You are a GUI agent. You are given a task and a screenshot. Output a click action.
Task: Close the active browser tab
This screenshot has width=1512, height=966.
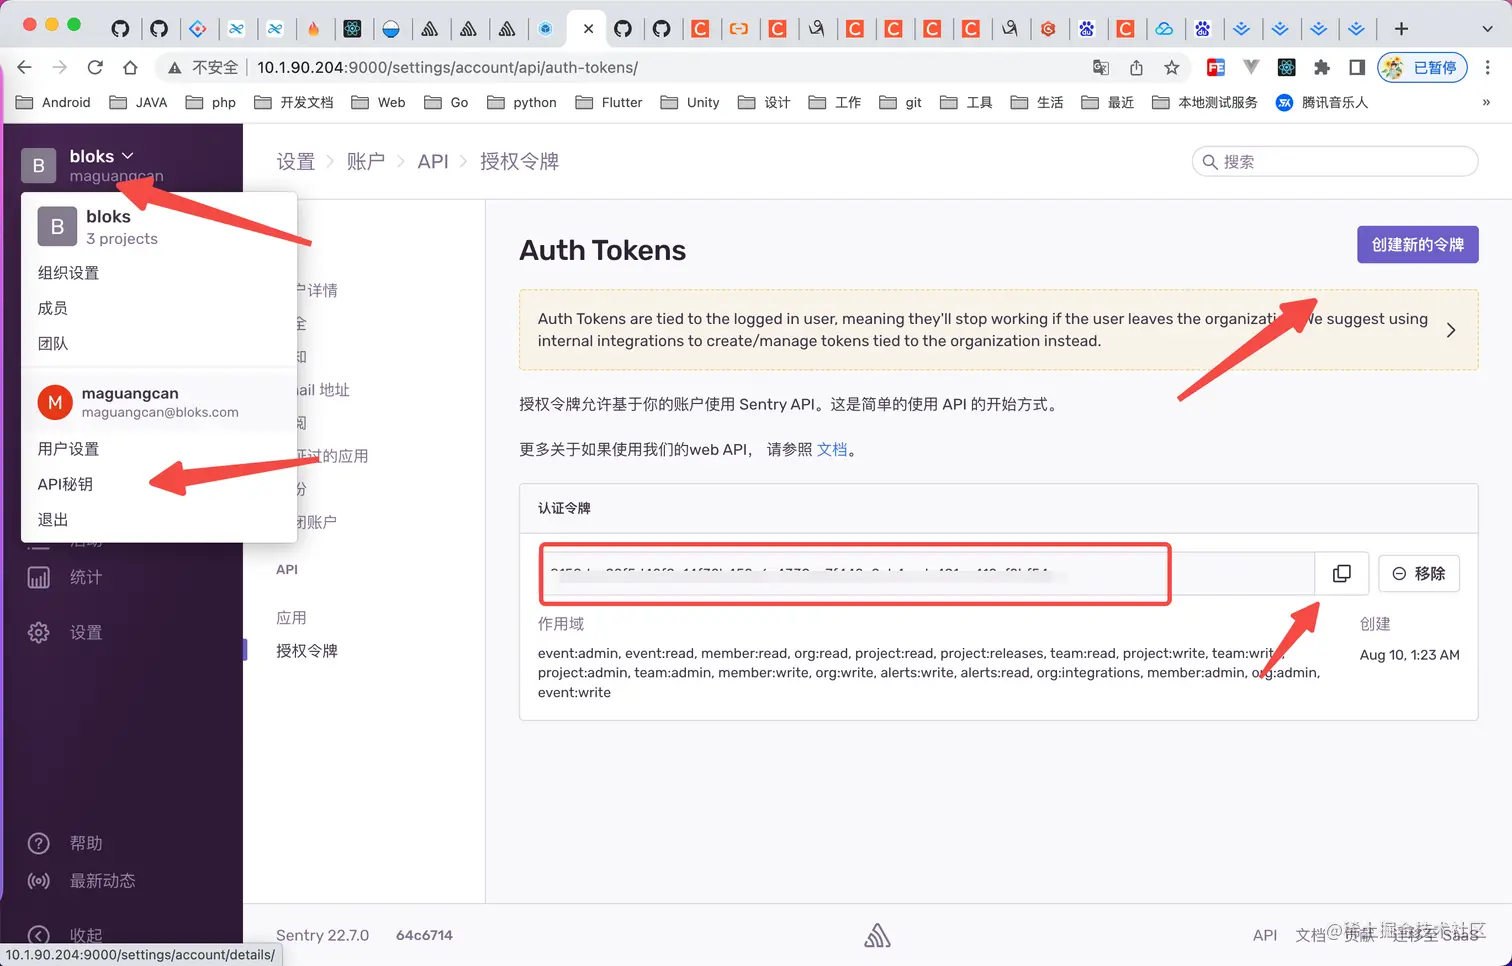click(588, 28)
